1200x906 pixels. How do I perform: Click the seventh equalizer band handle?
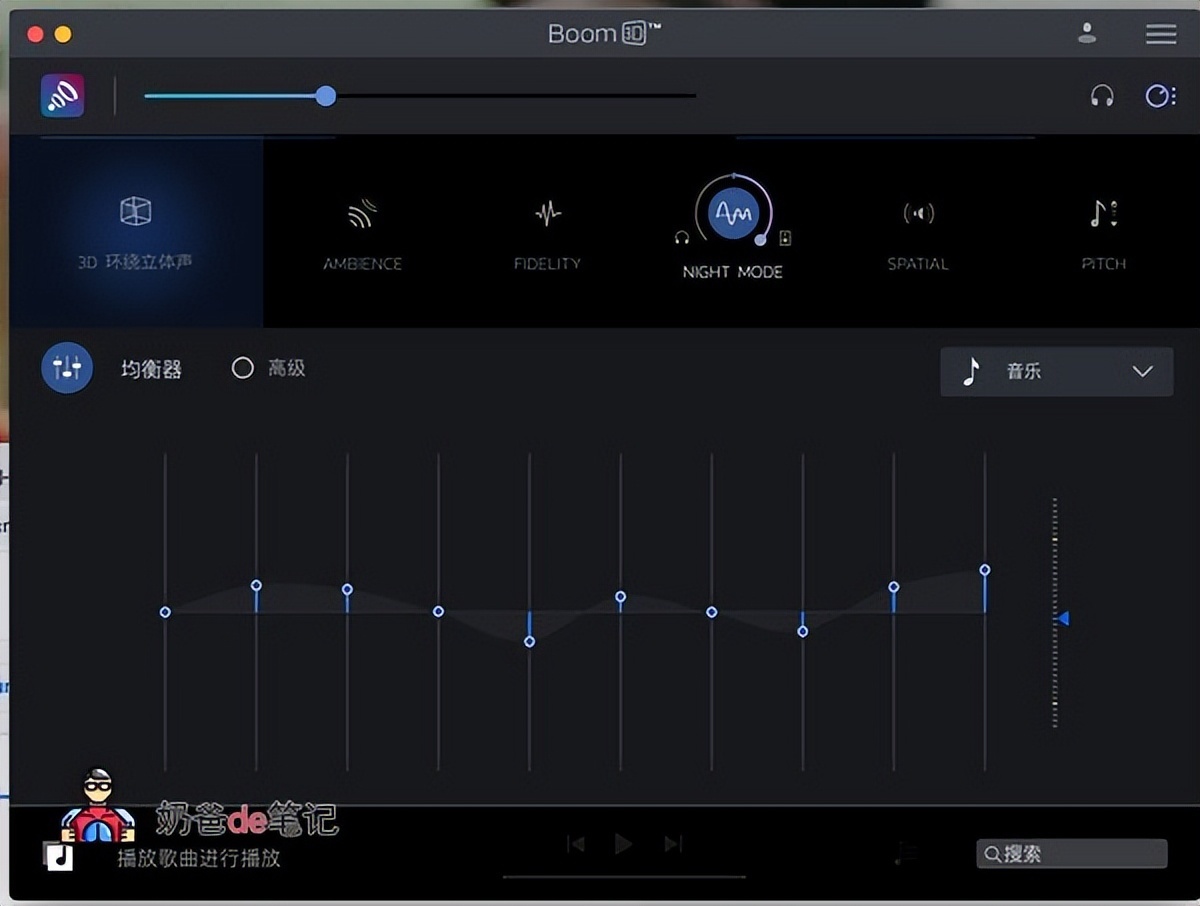point(711,611)
